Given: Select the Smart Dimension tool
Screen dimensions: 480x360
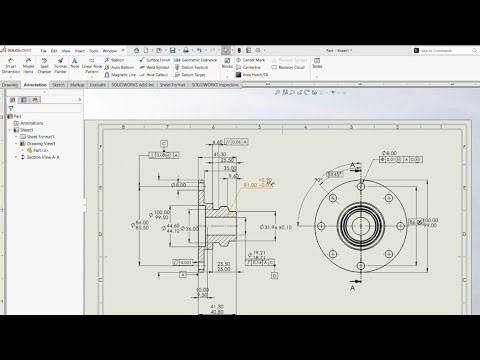Looking at the screenshot, I should pos(11,65).
